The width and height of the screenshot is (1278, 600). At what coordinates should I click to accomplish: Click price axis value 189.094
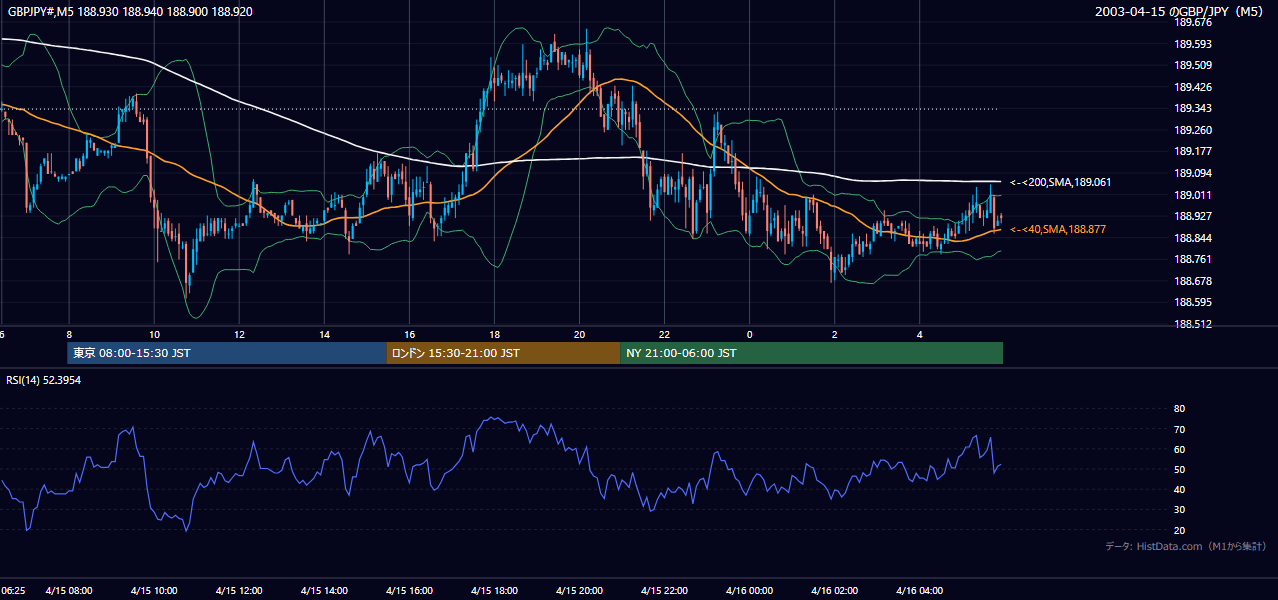point(1193,173)
